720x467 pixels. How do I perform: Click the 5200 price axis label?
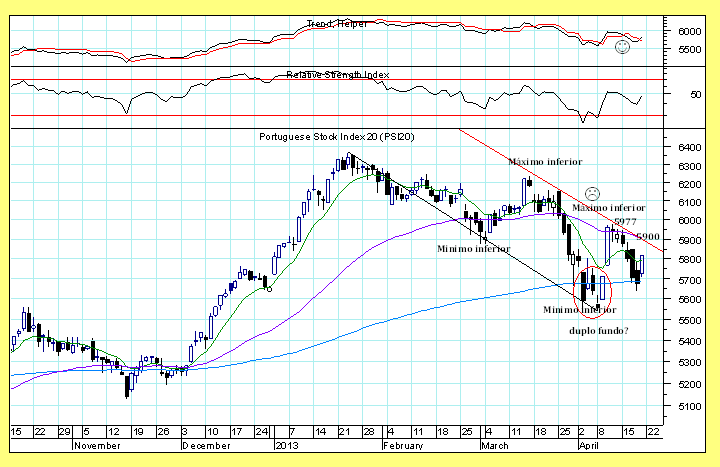coord(690,384)
